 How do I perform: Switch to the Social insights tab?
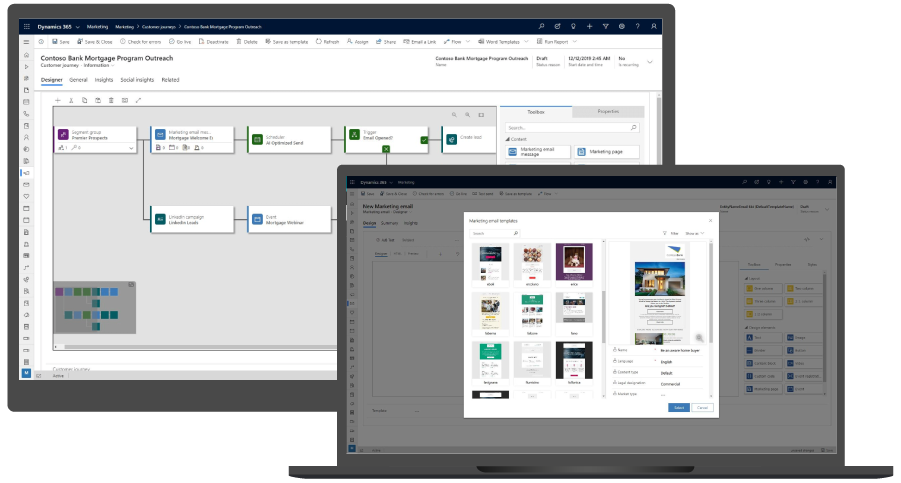point(137,80)
